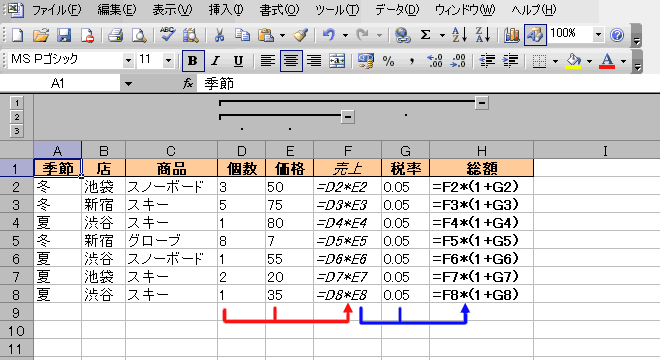Cut selection with the scissors icon
Image resolution: width=660 pixels, height=360 pixels.
tap(219, 35)
